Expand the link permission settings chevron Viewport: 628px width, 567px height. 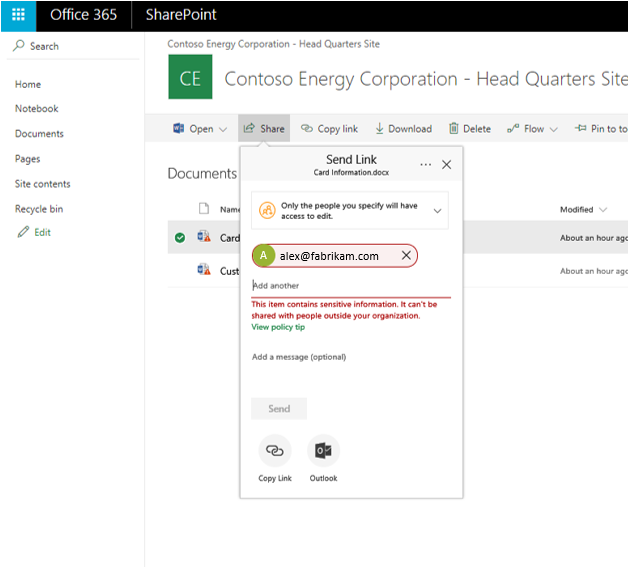tap(437, 211)
